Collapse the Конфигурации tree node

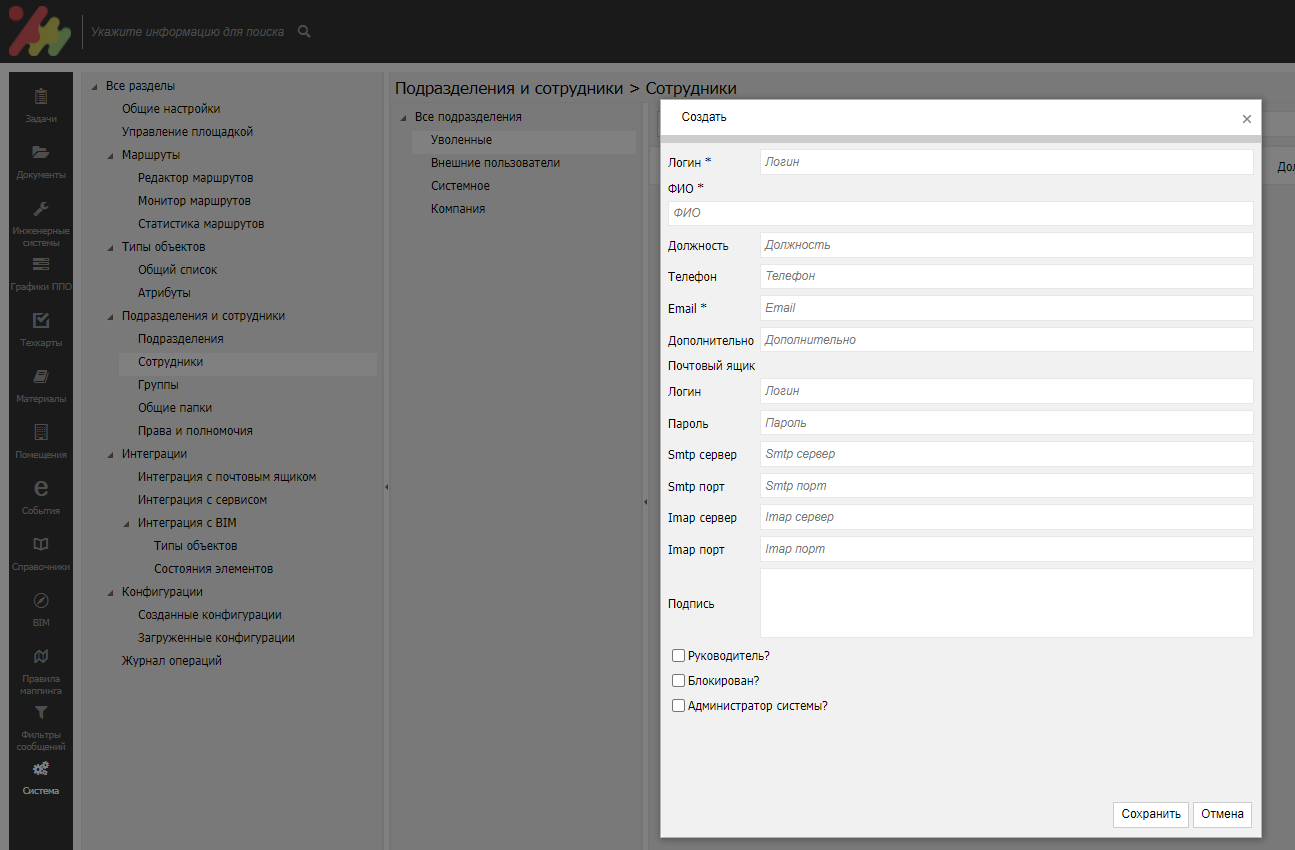coord(111,593)
